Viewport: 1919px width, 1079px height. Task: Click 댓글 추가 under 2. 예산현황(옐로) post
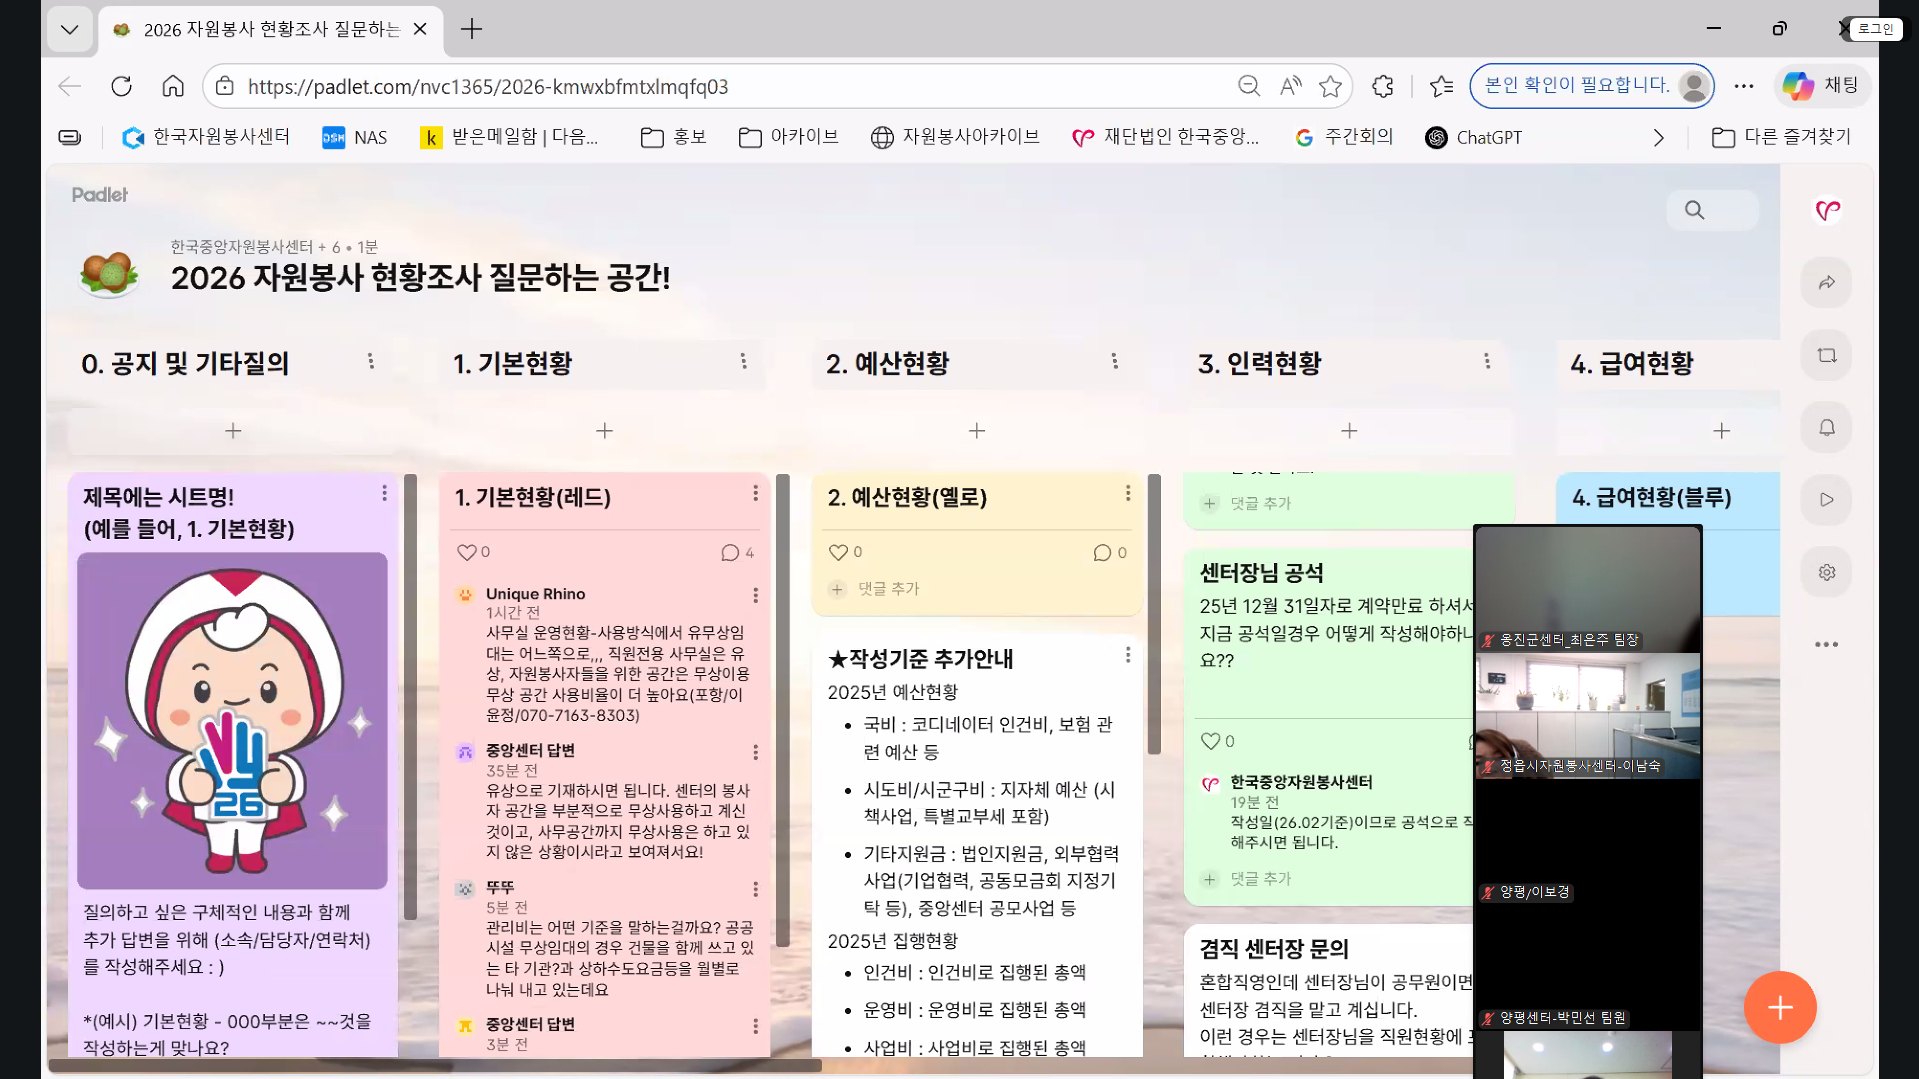888,589
